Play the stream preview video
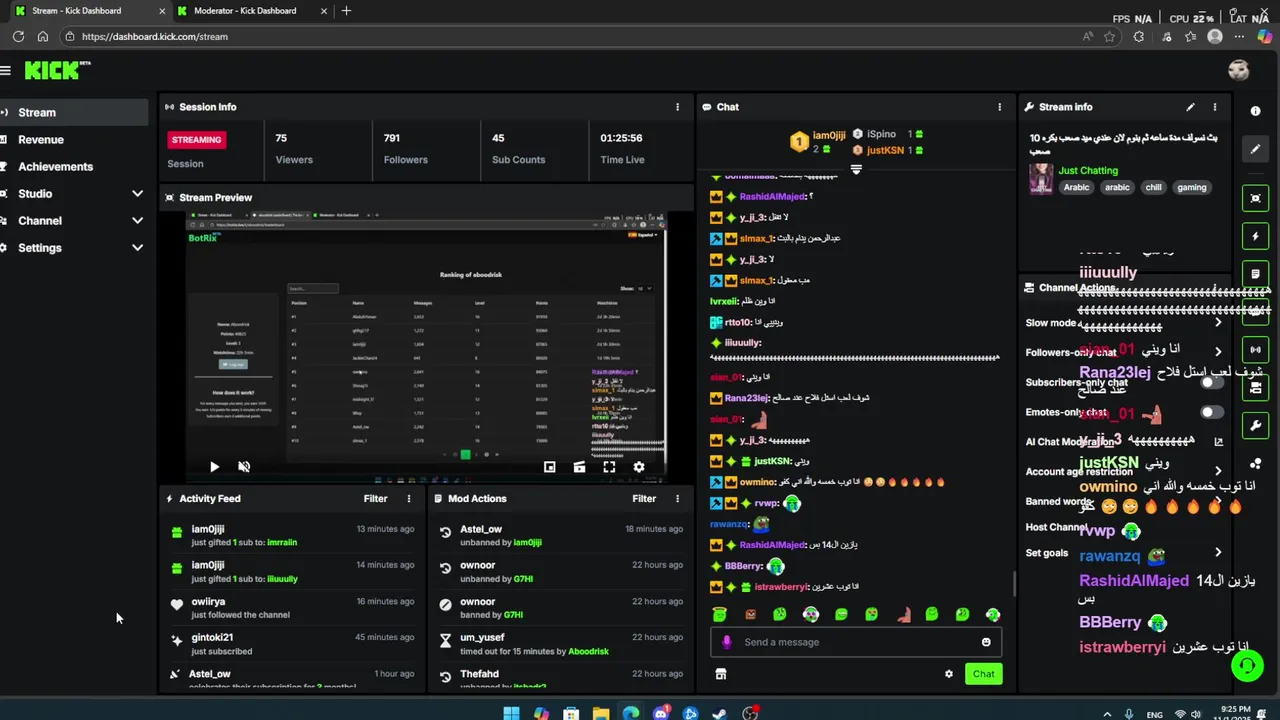This screenshot has width=1280, height=720. [214, 467]
